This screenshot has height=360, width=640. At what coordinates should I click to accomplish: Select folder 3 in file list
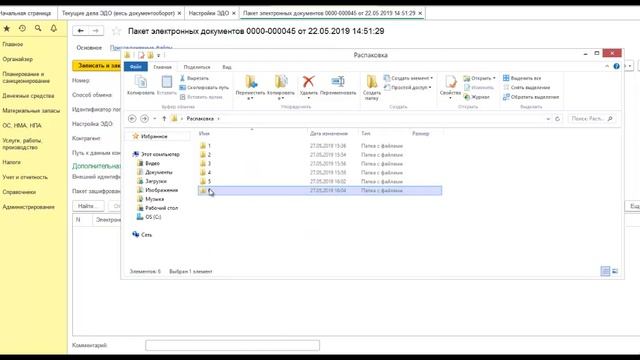click(320, 164)
